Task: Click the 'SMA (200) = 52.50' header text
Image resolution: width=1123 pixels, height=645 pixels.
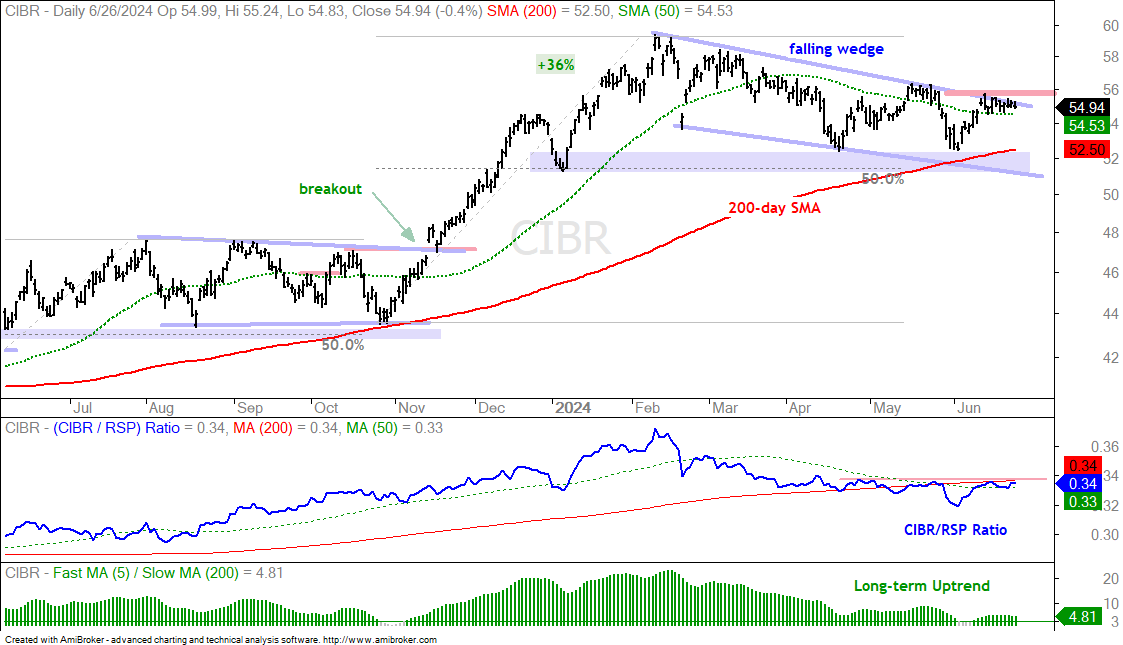Action: 548,11
